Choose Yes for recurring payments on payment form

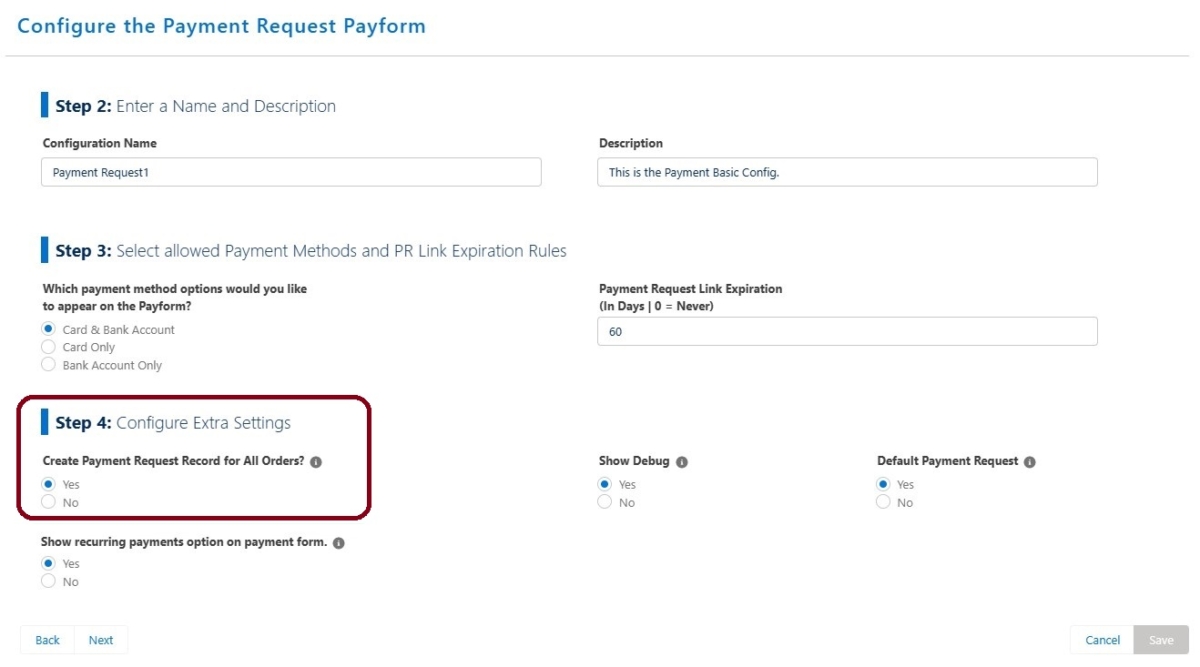(x=48, y=563)
